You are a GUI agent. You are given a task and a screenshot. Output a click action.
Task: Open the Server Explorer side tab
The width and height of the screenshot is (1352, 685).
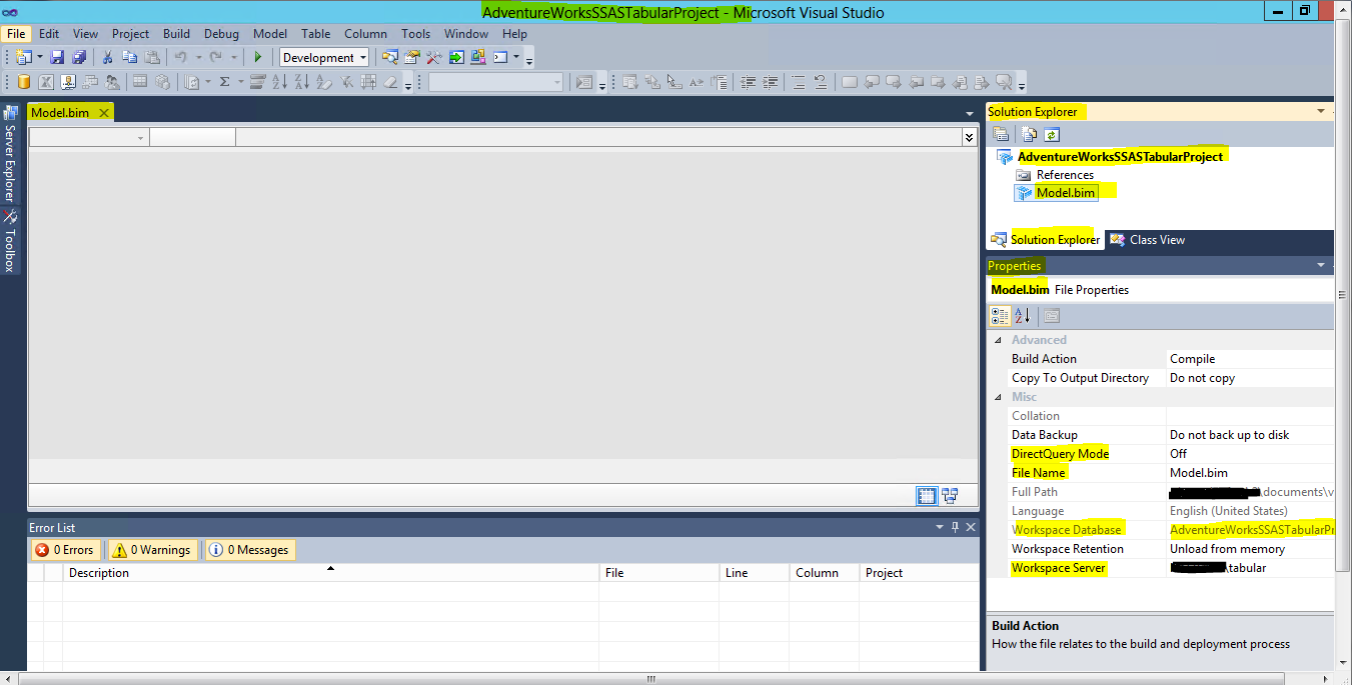click(10, 152)
